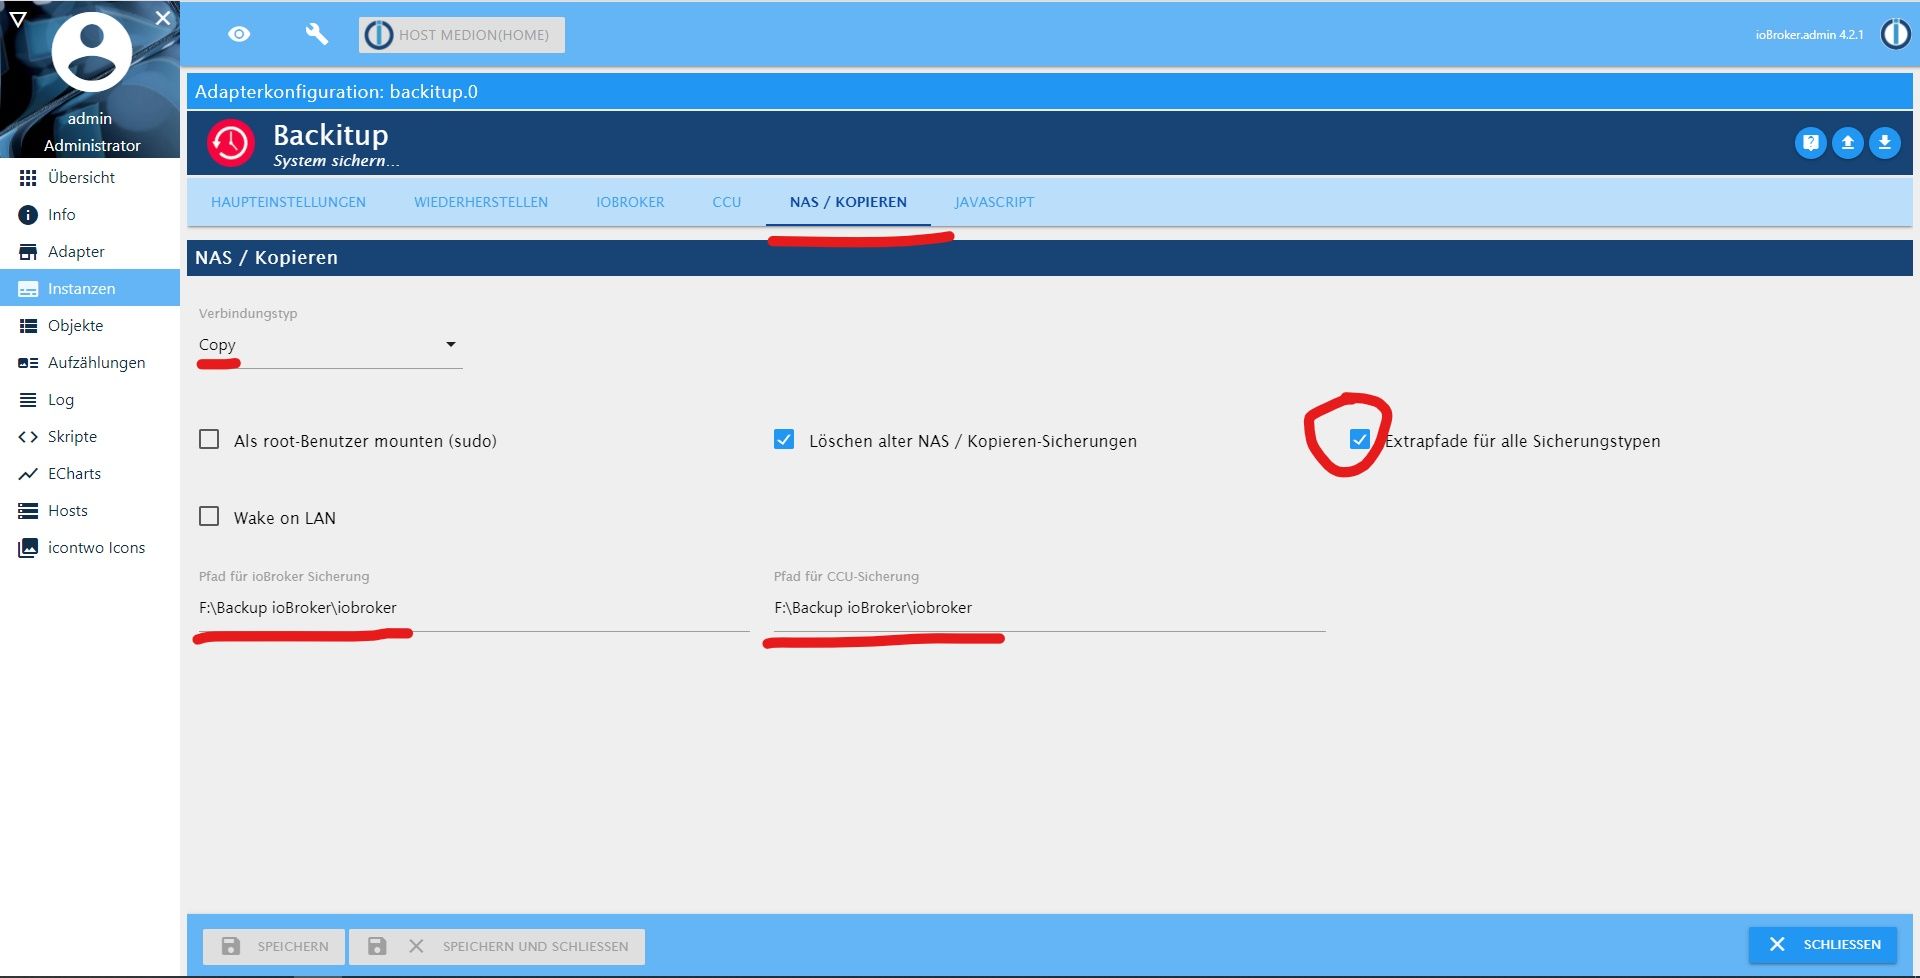Toggle Extrapfade für alle Sicherungstypen checkbox
The height and width of the screenshot is (978, 1920).
(x=1359, y=439)
